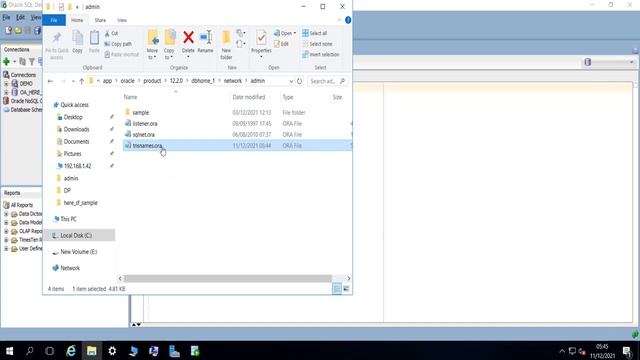This screenshot has width=640, height=360.
Task: Select the tnsnames.ora file
Action: pyautogui.click(x=147, y=145)
